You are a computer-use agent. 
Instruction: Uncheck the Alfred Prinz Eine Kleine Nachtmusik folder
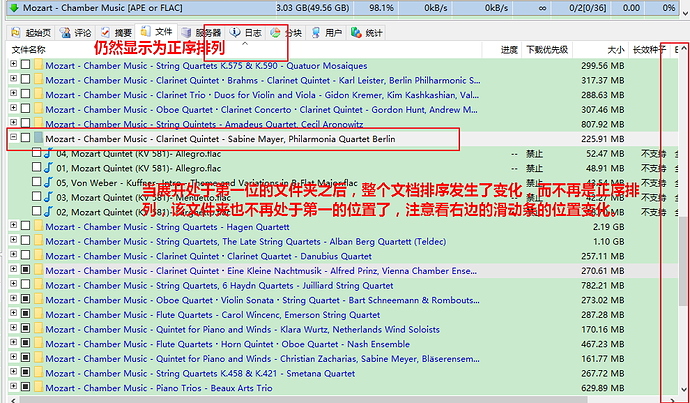click(x=26, y=270)
